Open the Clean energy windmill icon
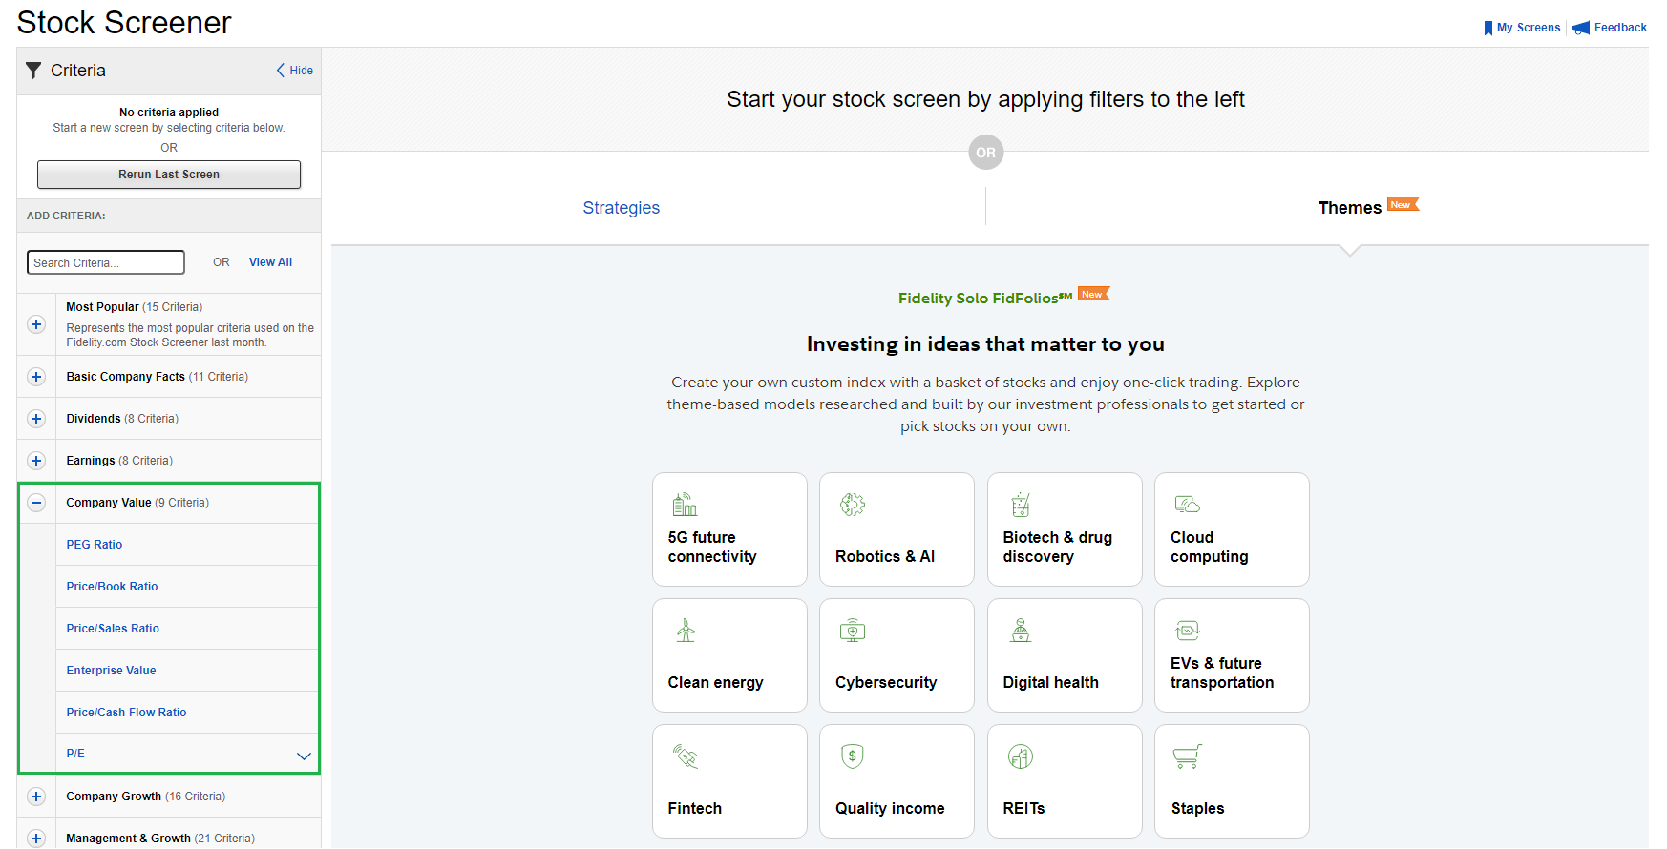 coord(685,630)
